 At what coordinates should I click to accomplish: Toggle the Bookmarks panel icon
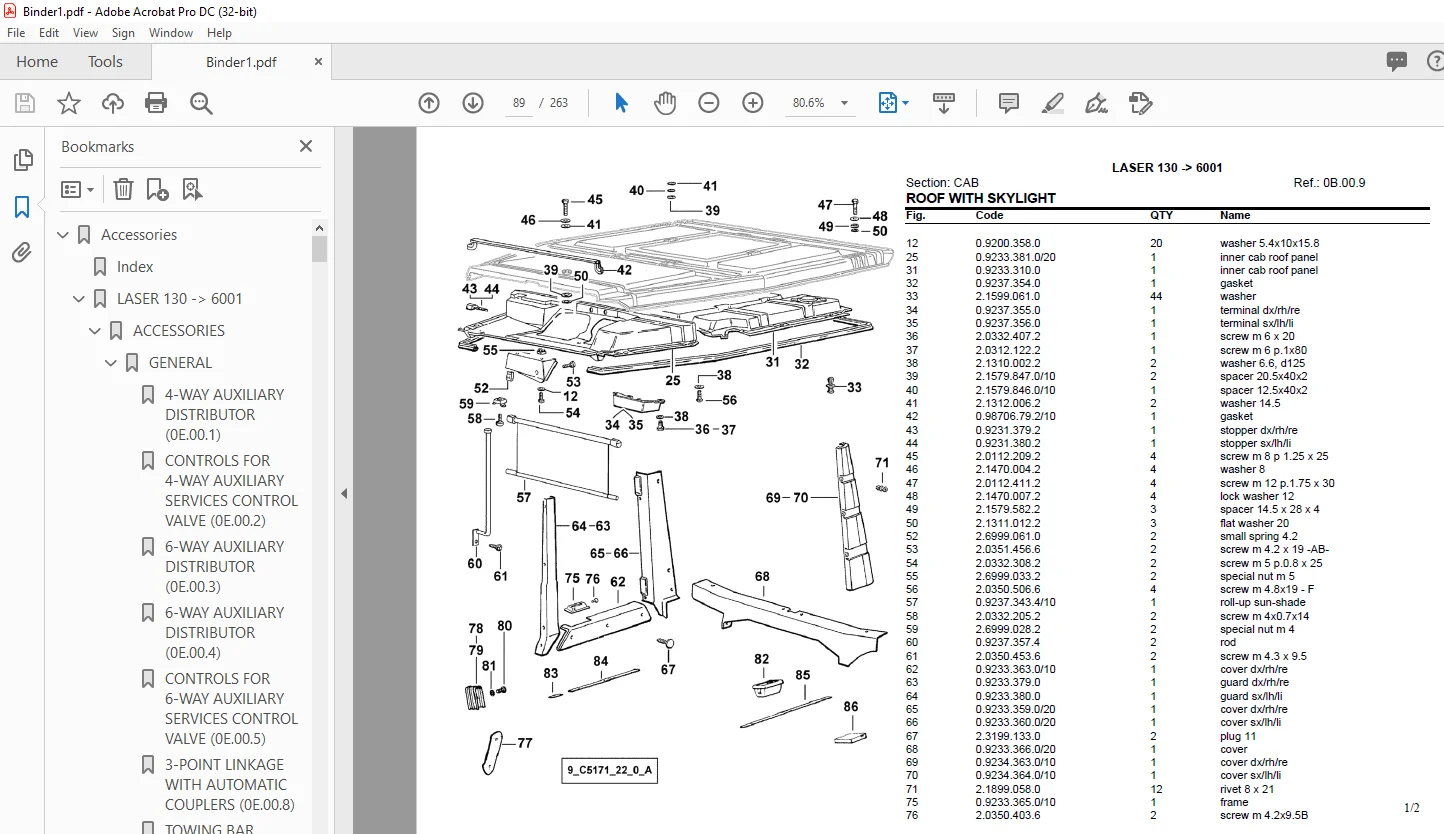pyautogui.click(x=22, y=207)
